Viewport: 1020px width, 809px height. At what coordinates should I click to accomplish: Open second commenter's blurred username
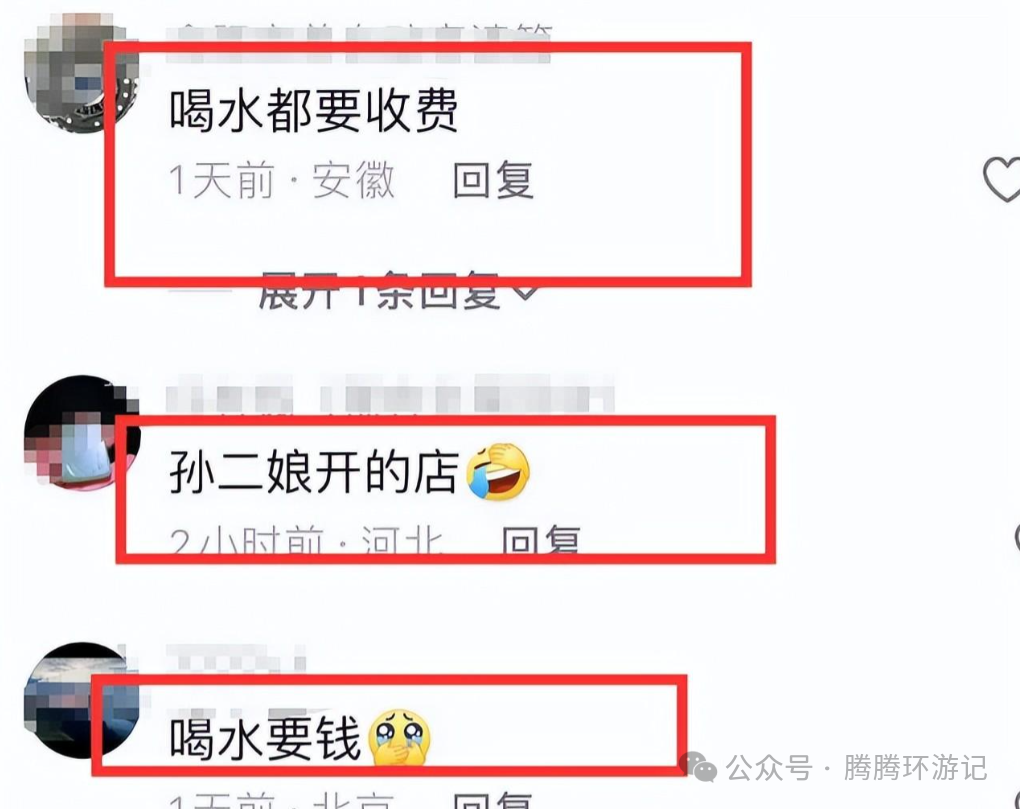[x=390, y=395]
